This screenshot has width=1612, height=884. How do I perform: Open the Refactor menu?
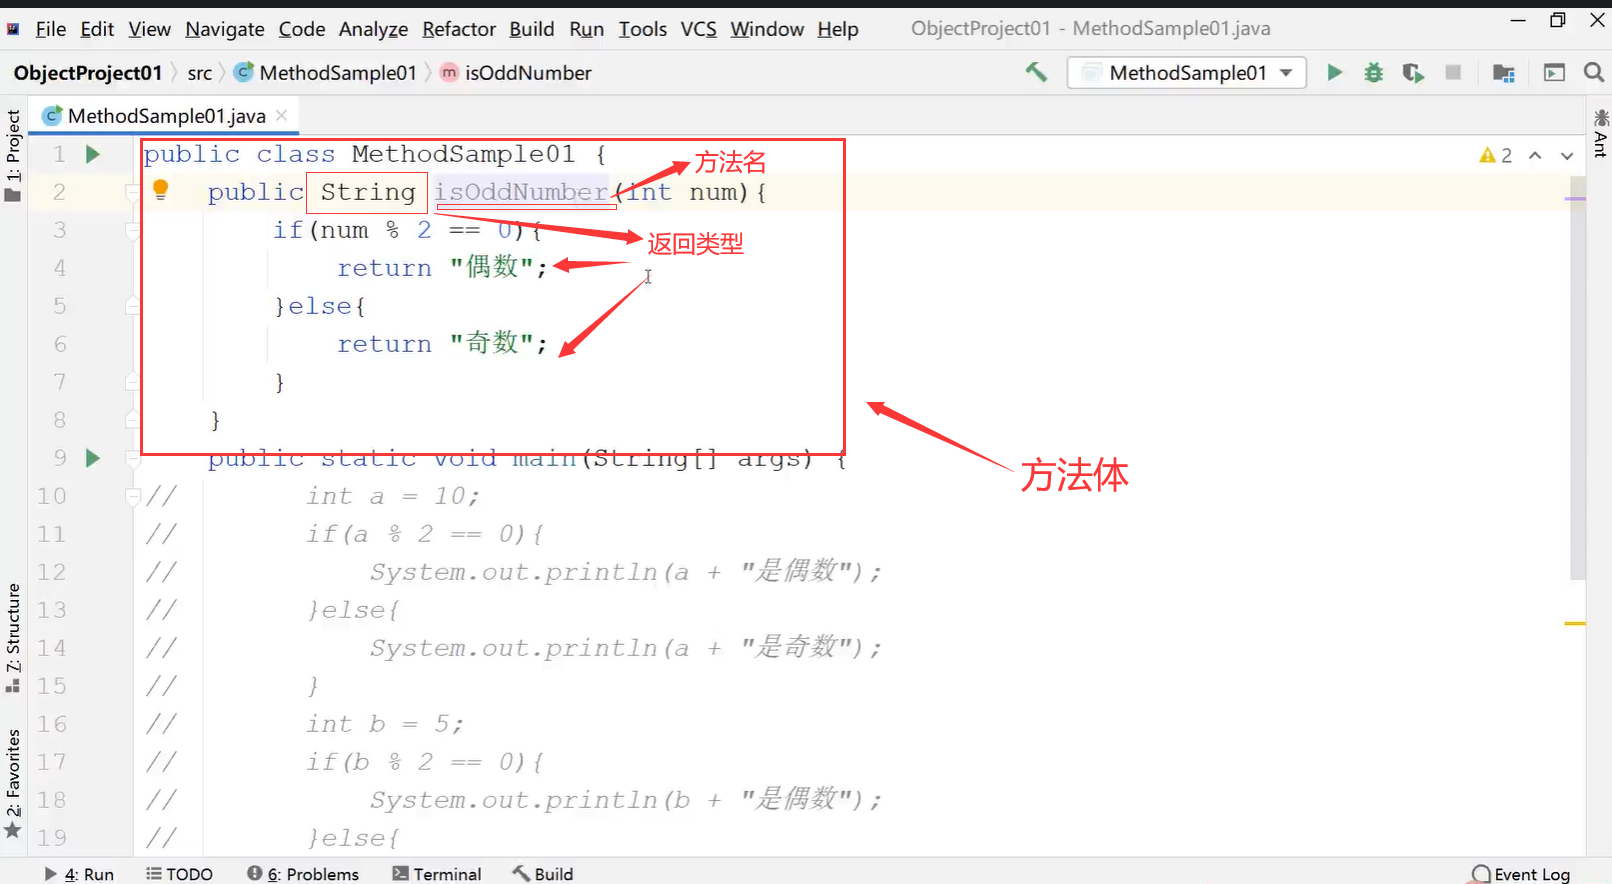(x=458, y=29)
